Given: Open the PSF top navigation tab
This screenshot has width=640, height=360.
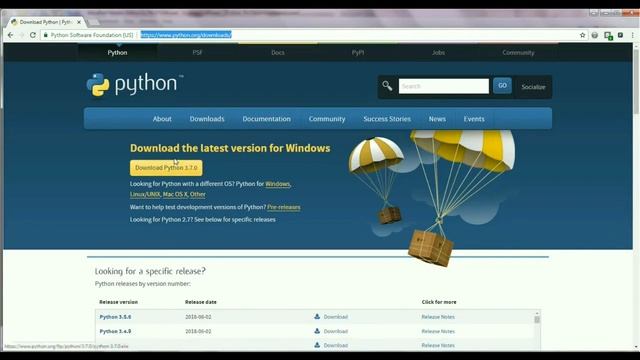Looking at the screenshot, I should coord(198,53).
